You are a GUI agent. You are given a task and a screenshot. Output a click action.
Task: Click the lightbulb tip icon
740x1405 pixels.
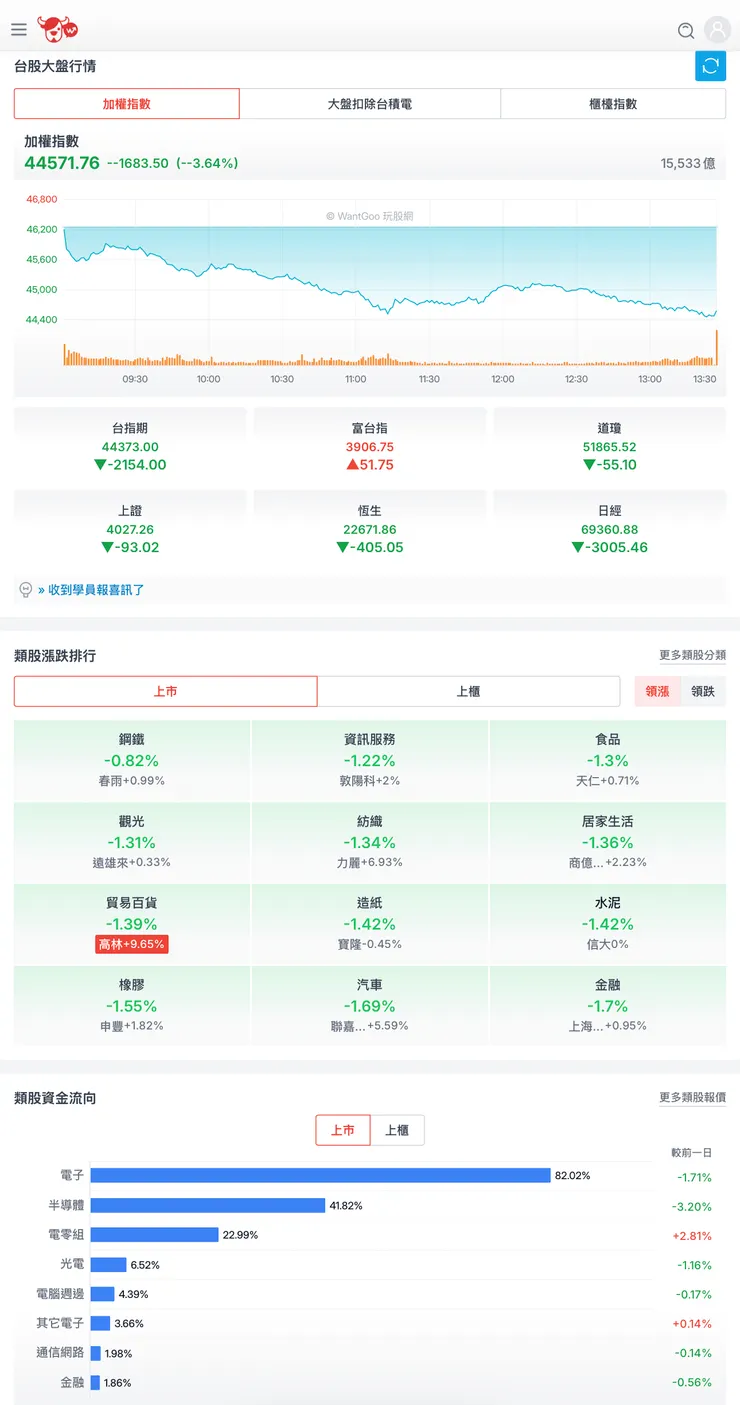click(x=26, y=590)
